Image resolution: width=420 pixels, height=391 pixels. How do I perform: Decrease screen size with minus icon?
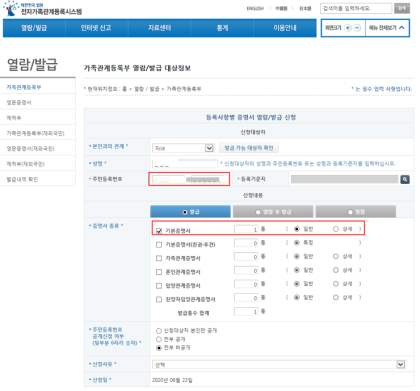coord(357,28)
